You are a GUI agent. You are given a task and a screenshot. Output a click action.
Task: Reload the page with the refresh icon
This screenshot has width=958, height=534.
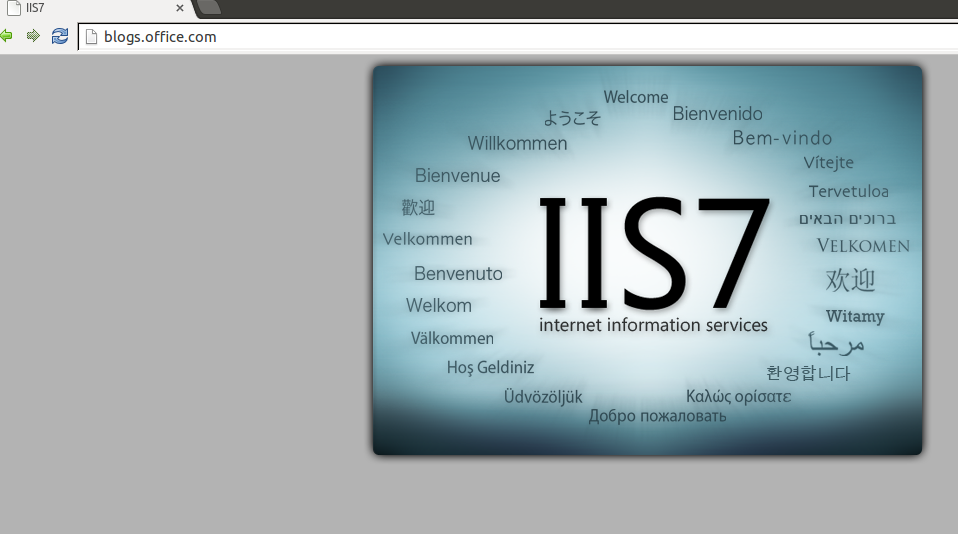(x=60, y=36)
